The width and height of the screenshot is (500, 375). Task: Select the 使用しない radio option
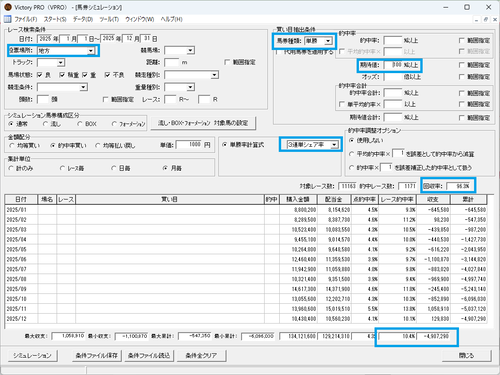pyautogui.click(x=351, y=140)
